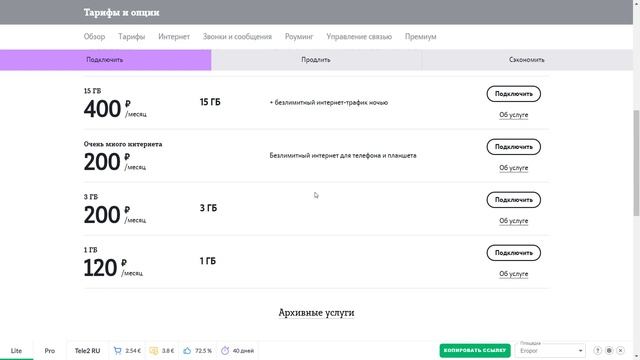Open Об услуге for 1 ГБ plan
This screenshot has width=640, height=360.
point(513,274)
